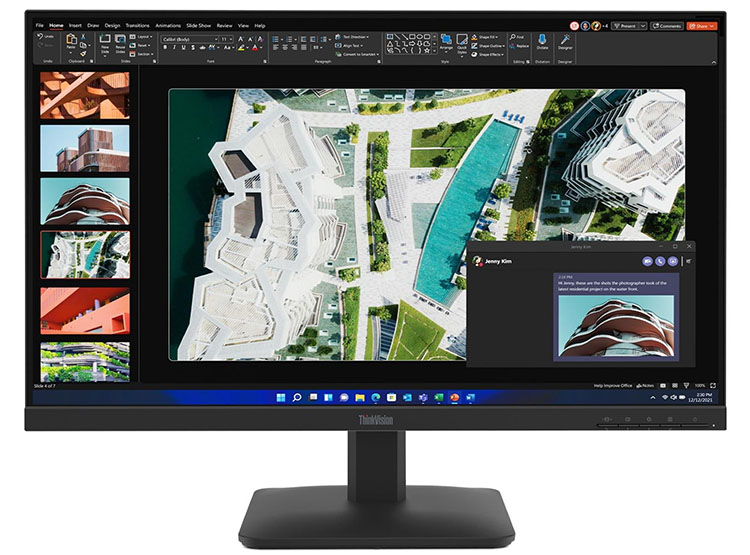Click the Present button
The width and height of the screenshot is (750, 555).
click(x=626, y=26)
